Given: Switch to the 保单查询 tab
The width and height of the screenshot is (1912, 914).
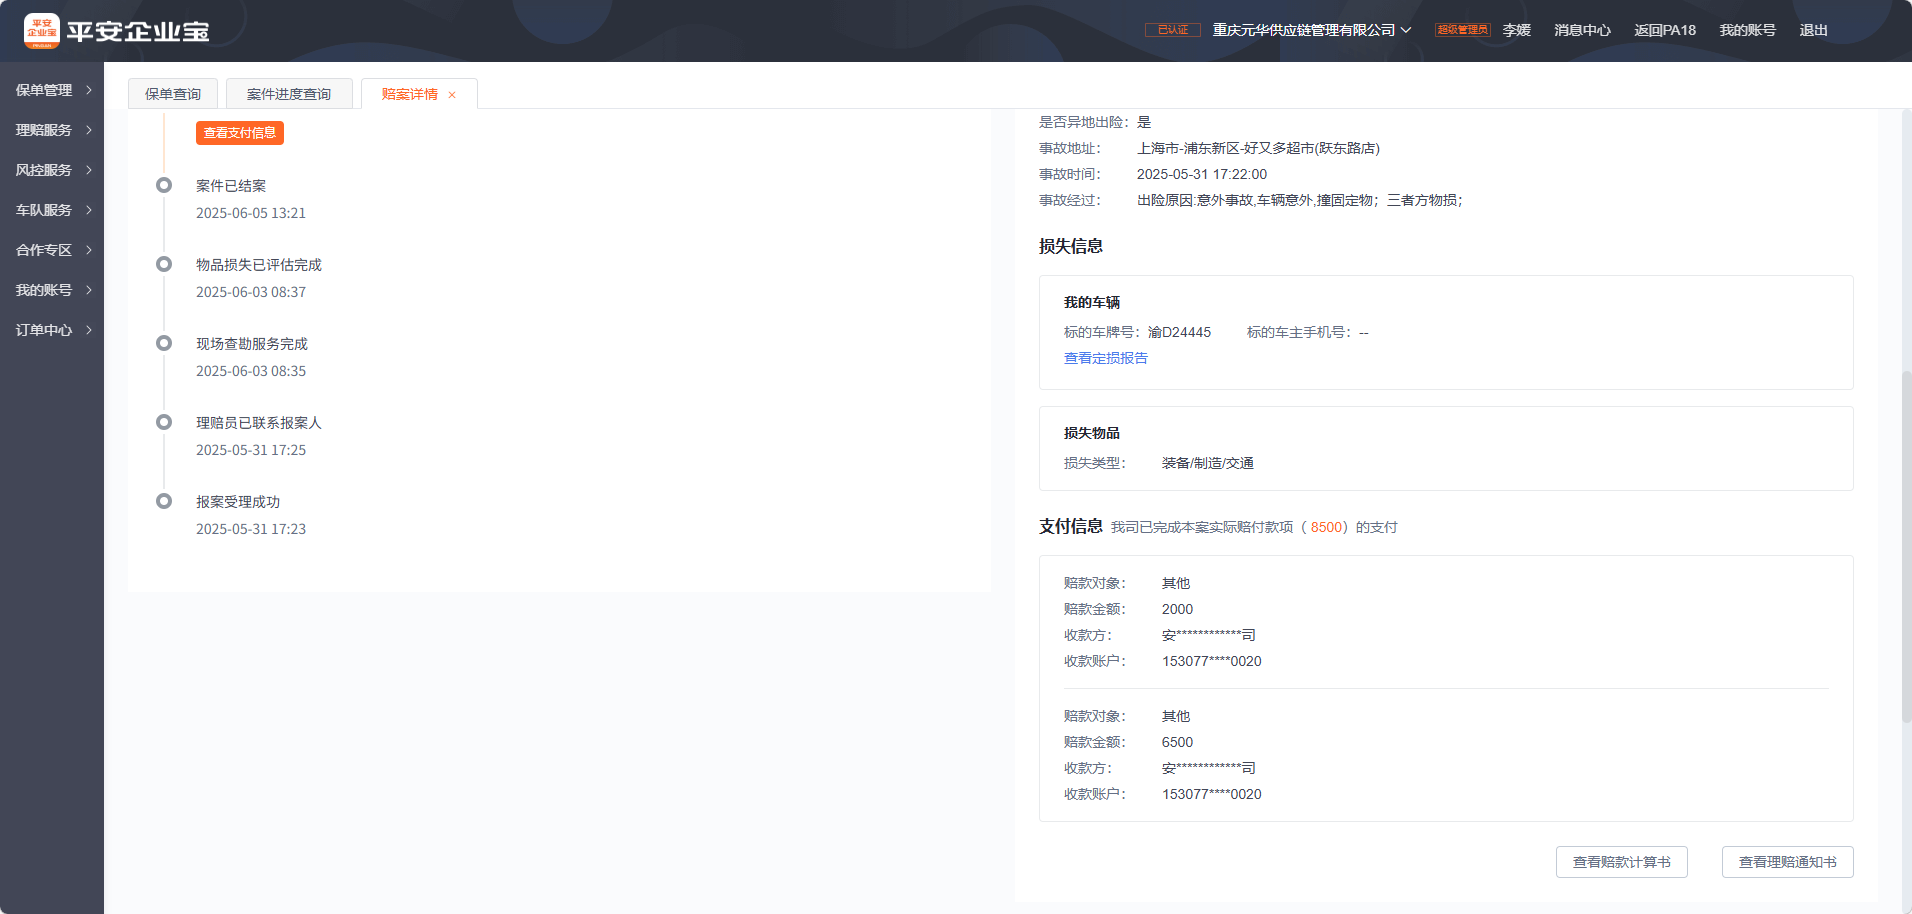Looking at the screenshot, I should (x=173, y=94).
